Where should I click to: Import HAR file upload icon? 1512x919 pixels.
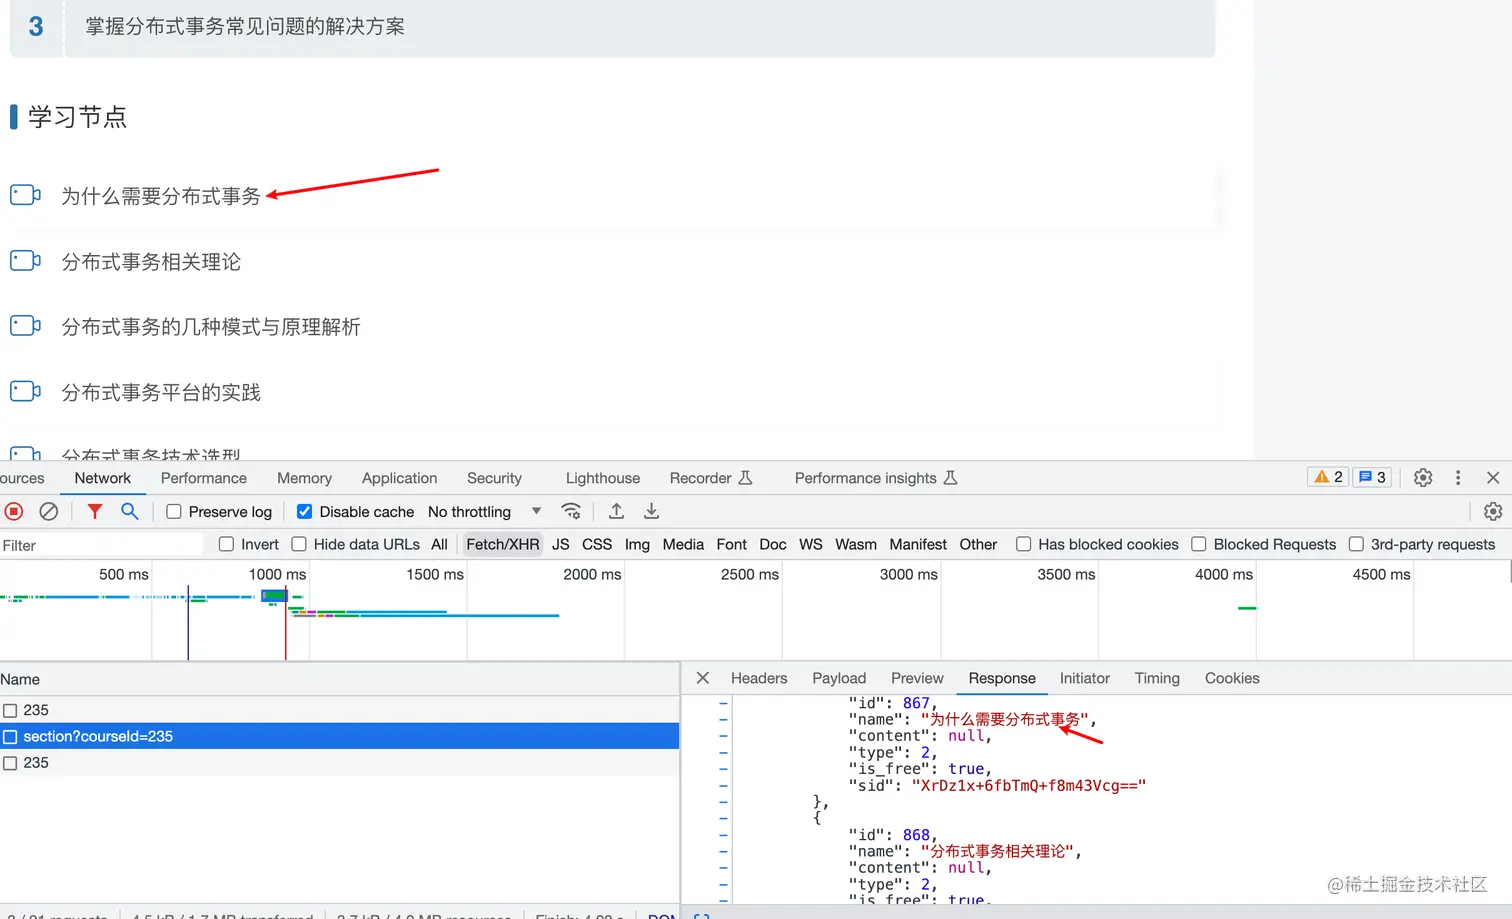616,511
